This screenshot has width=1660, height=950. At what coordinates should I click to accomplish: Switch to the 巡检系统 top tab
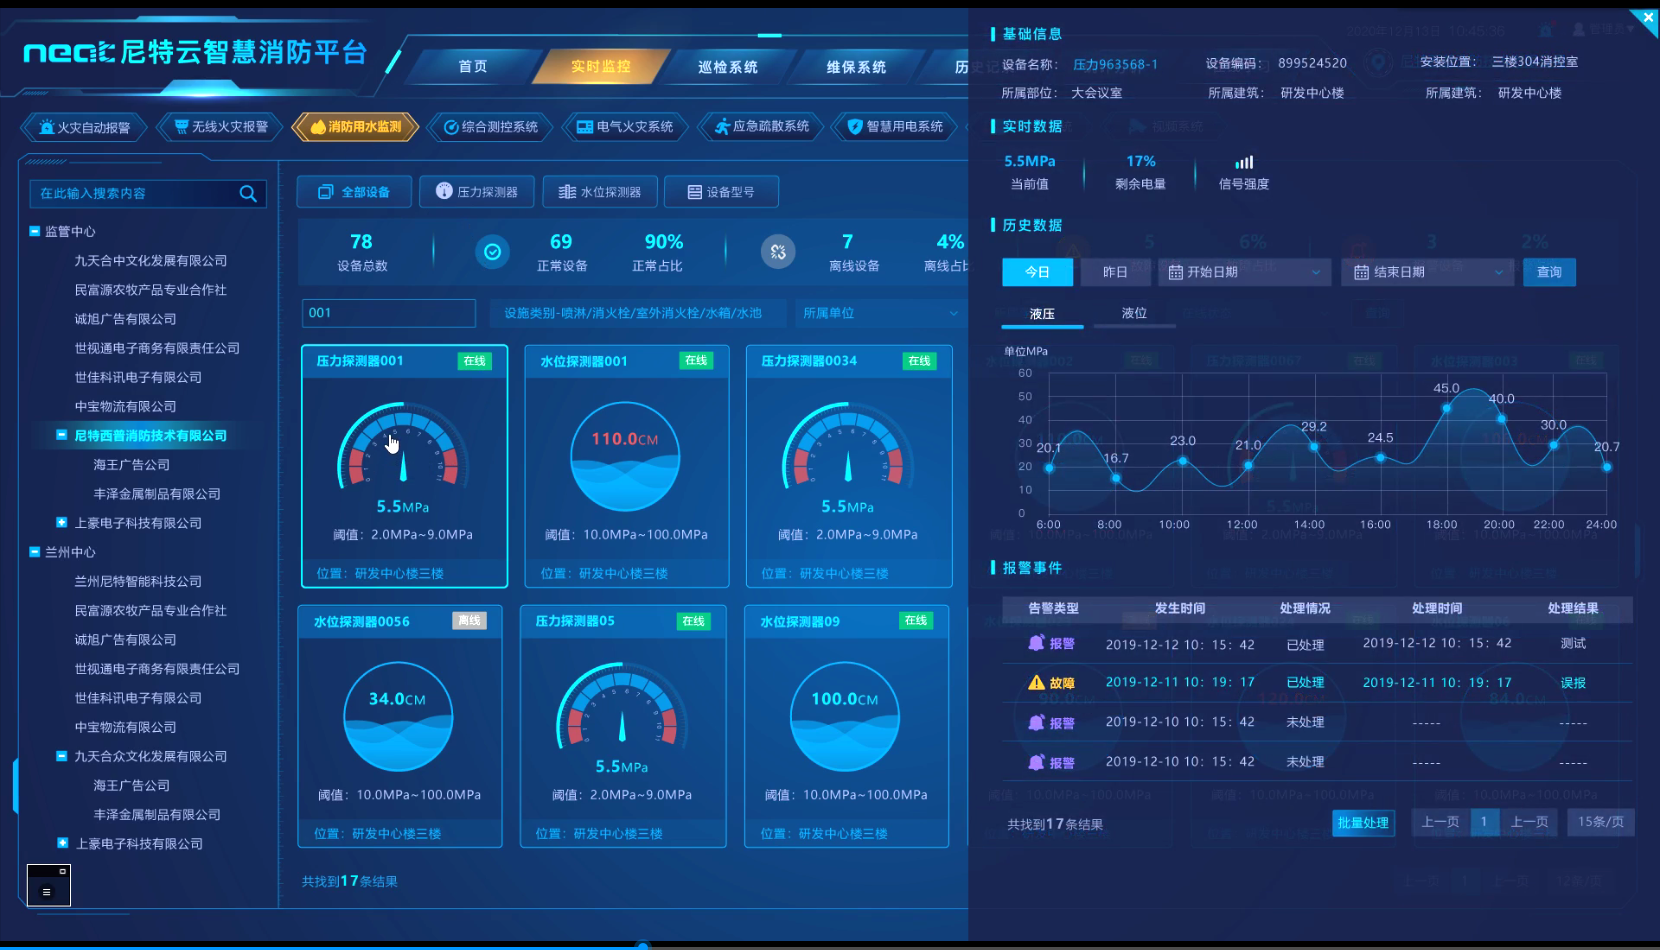(727, 67)
